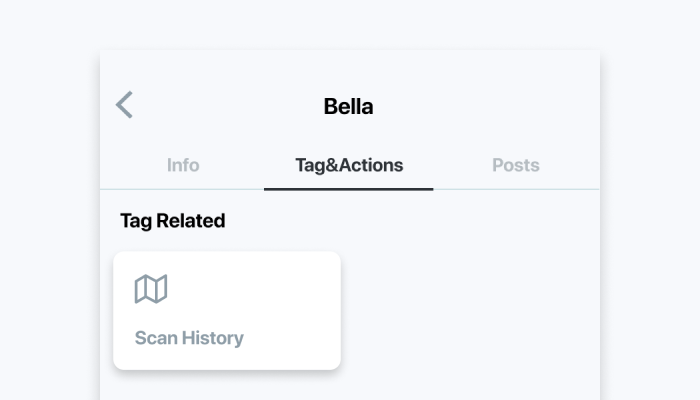700x400 pixels.
Task: Show Bella's details via Info tab
Action: click(x=183, y=165)
